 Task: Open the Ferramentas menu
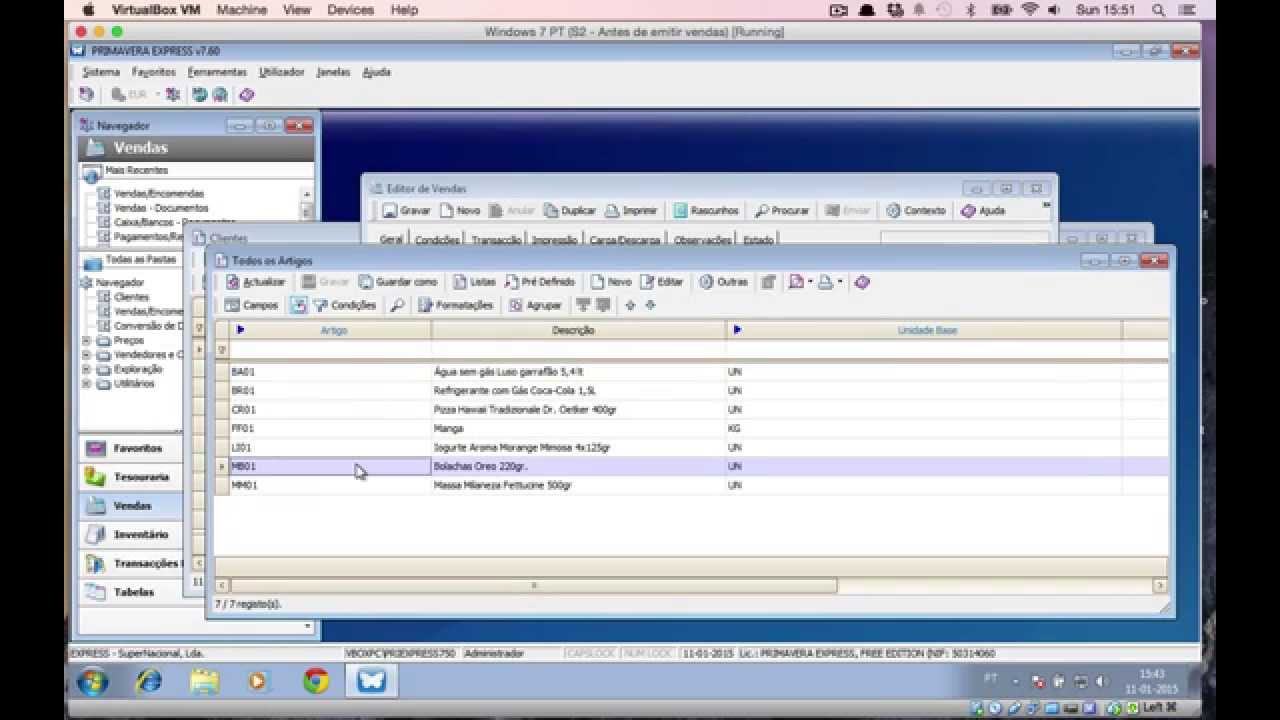[217, 72]
